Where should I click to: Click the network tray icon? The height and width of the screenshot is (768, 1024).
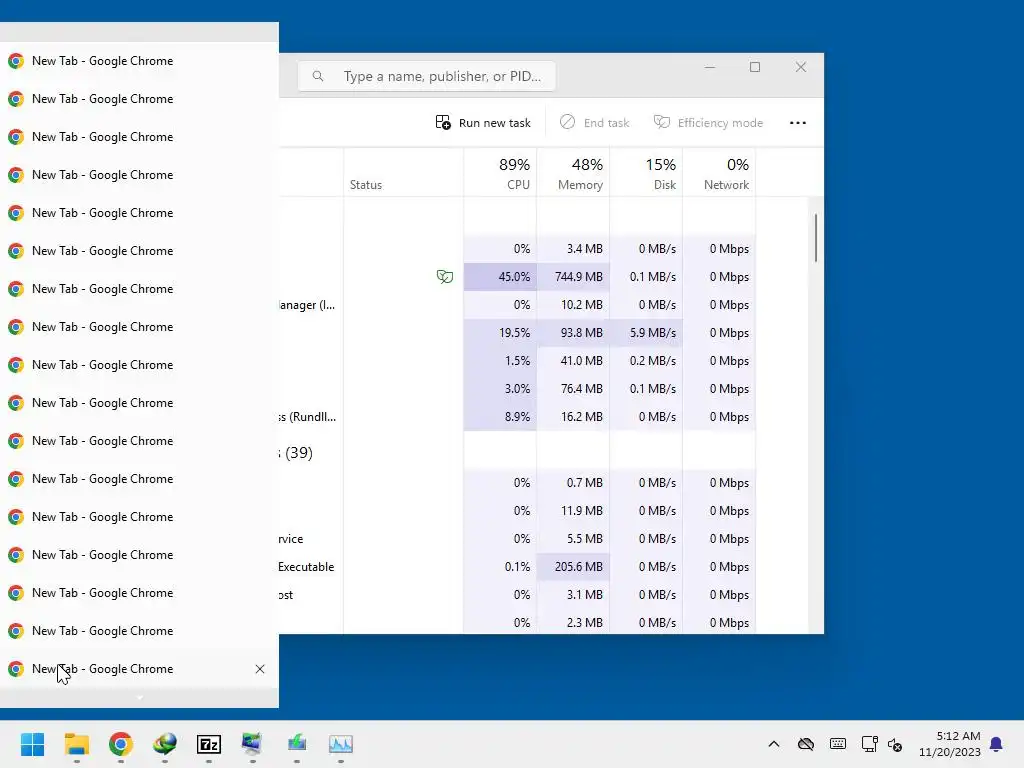(869, 744)
